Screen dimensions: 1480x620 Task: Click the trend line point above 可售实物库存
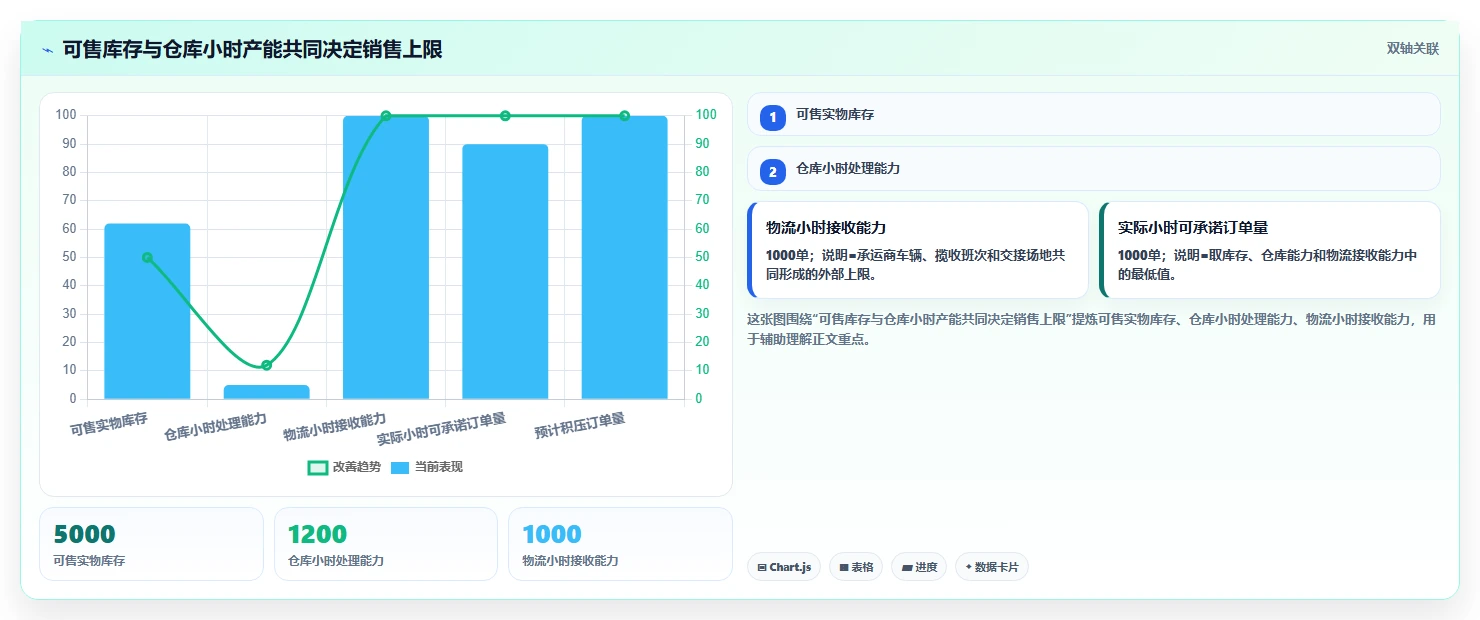147,257
